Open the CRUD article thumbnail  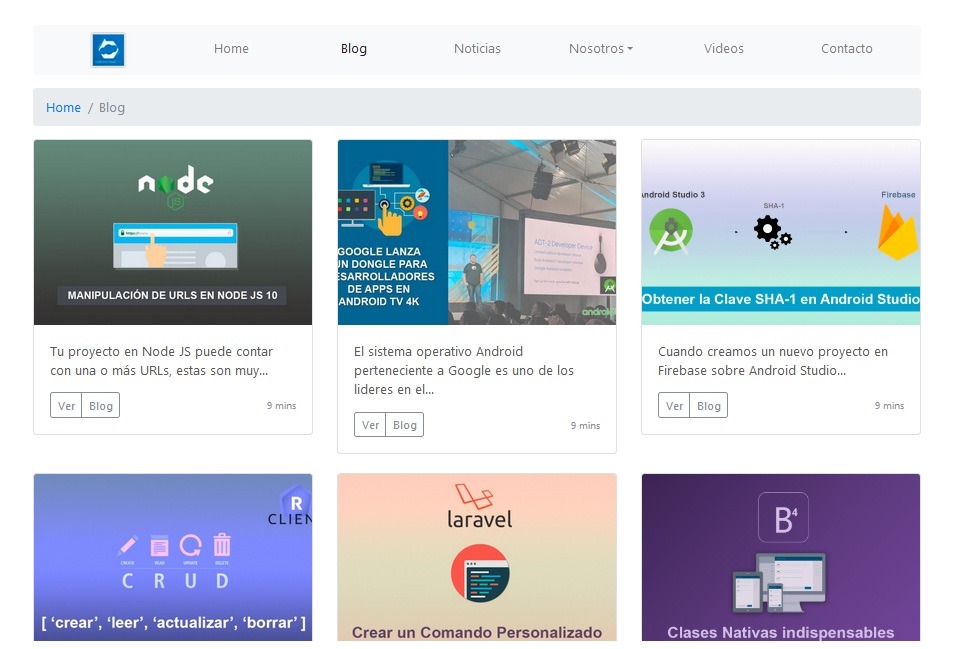[x=173, y=557]
